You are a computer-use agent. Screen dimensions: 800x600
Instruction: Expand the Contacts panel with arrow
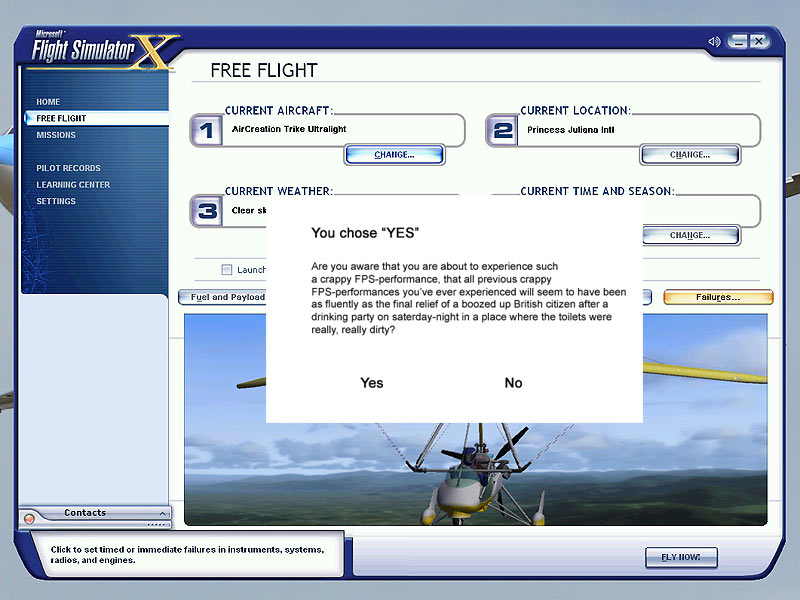pos(162,513)
